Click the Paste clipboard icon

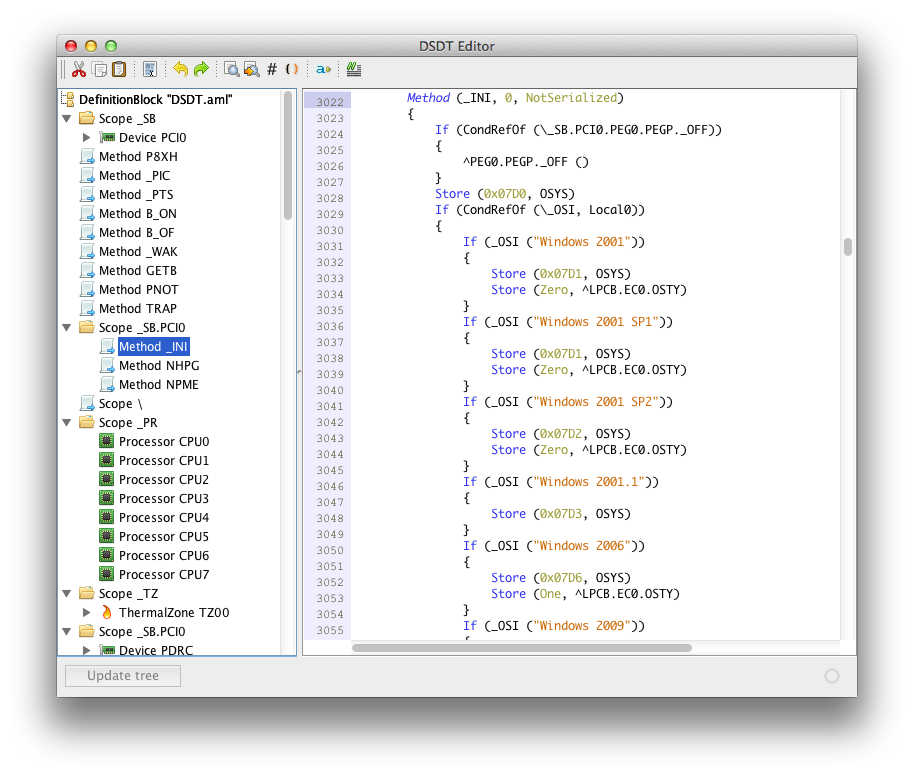coord(119,69)
